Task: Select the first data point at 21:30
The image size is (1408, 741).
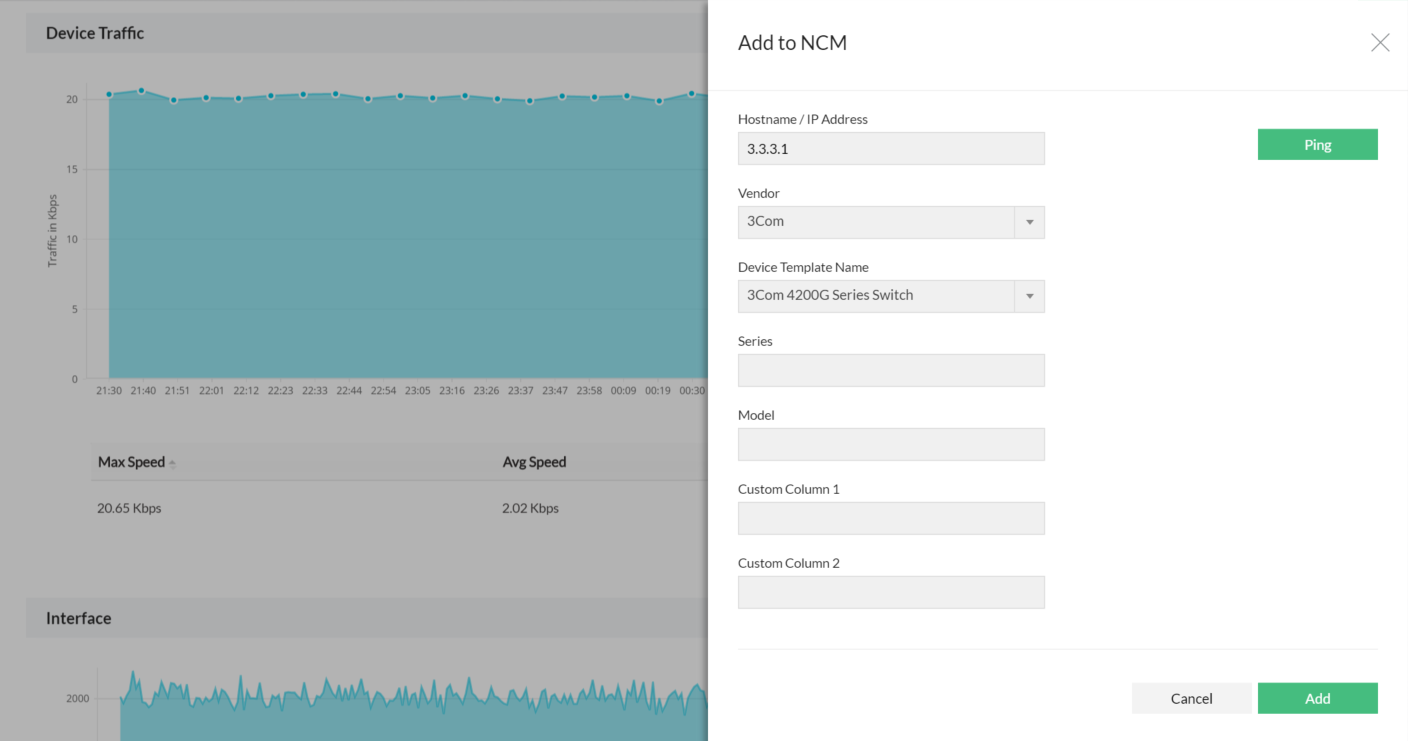Action: pyautogui.click(x=109, y=95)
